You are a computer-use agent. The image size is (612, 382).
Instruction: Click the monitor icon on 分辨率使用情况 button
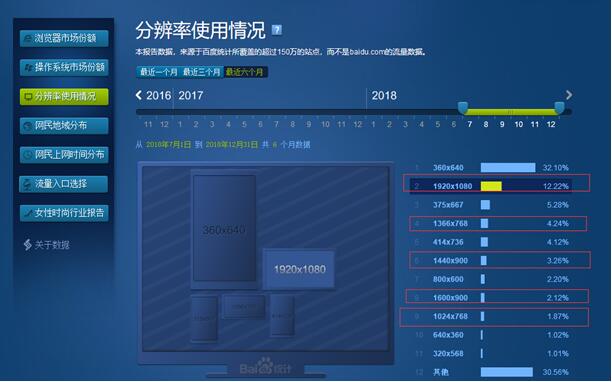[28, 96]
